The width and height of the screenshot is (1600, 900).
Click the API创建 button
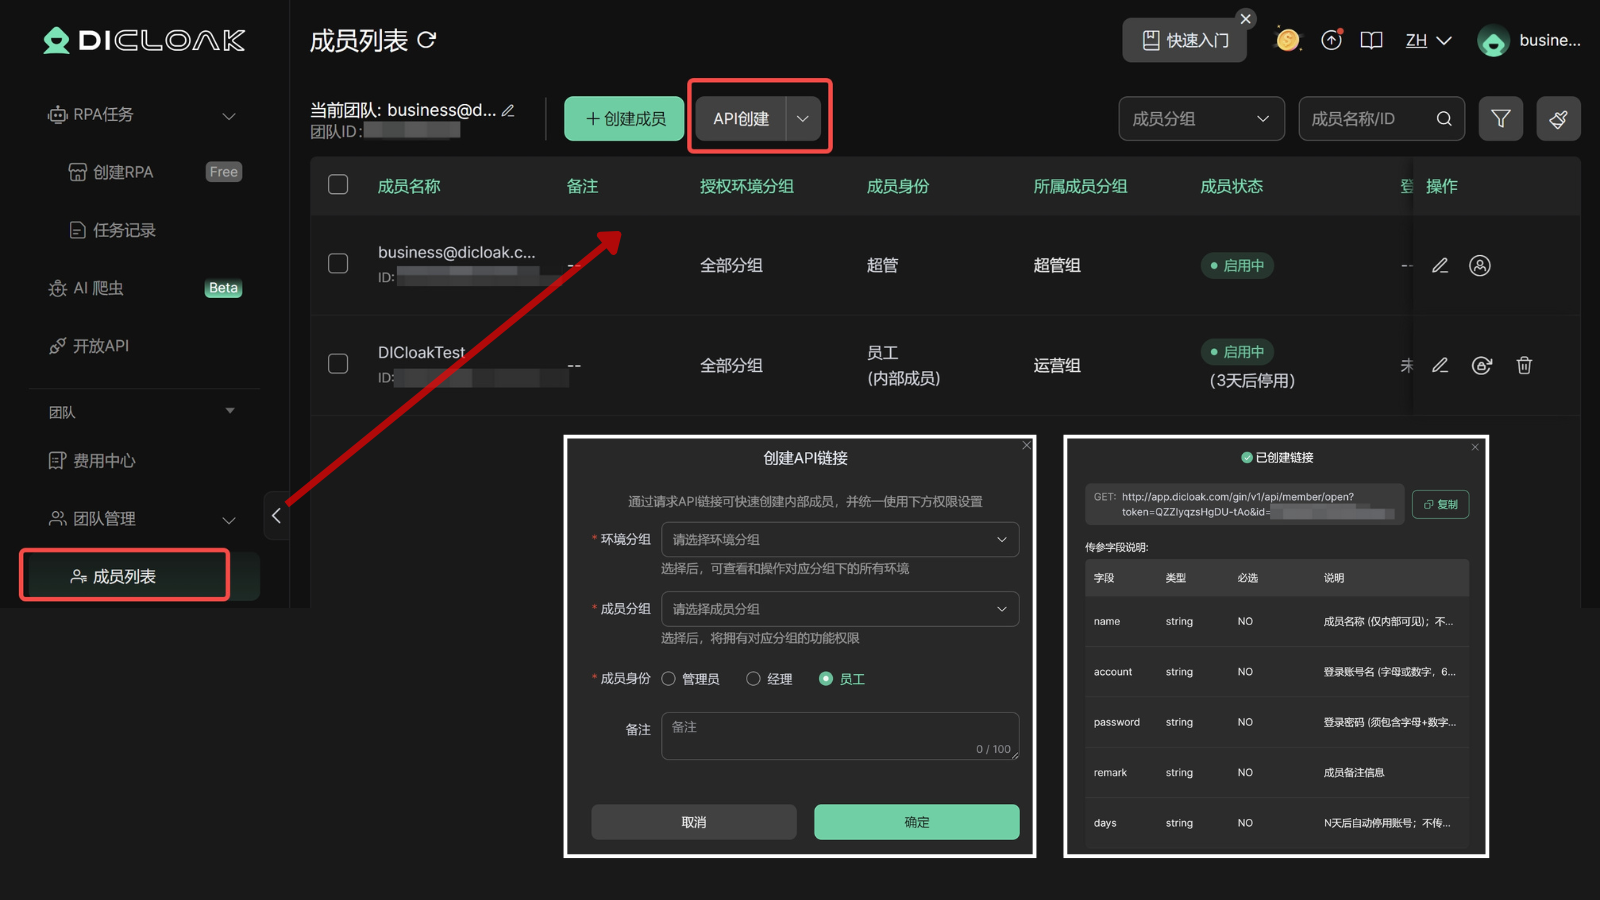741,119
